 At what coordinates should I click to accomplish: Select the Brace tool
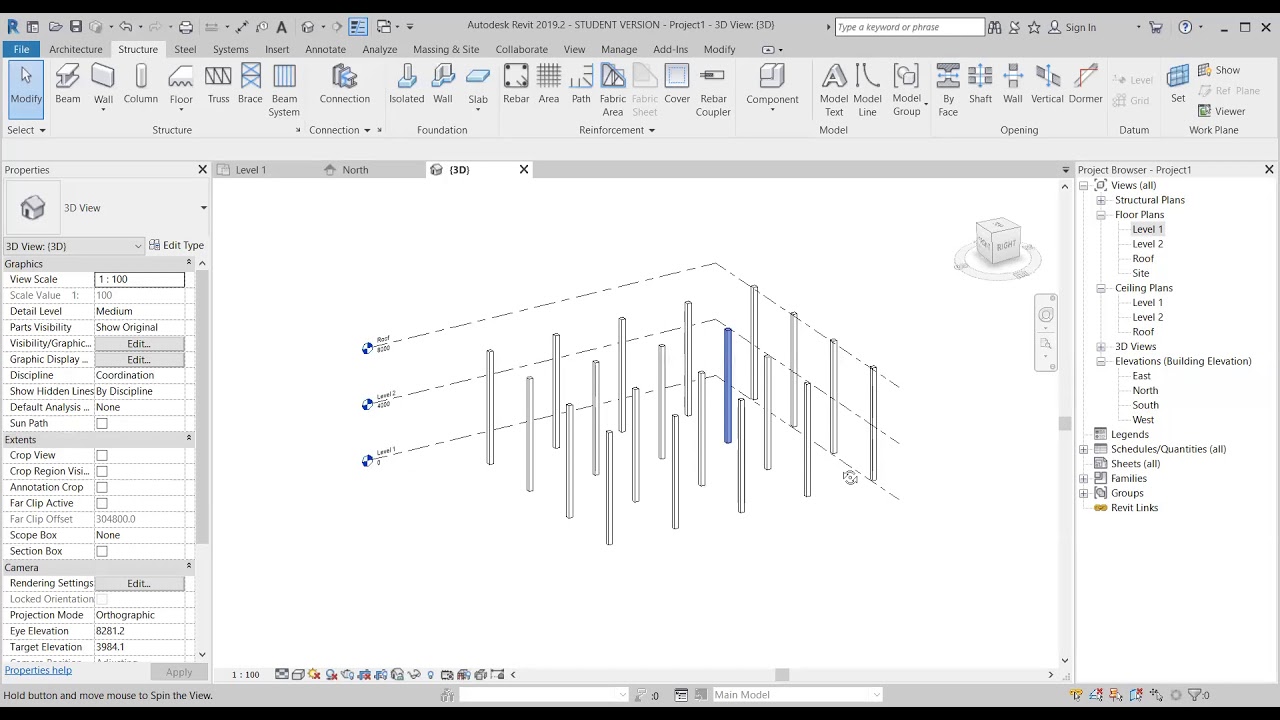point(250,85)
